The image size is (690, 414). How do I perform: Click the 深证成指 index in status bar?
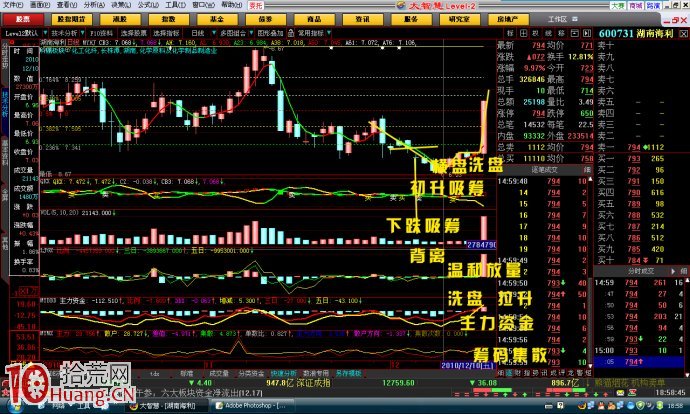(x=313, y=383)
